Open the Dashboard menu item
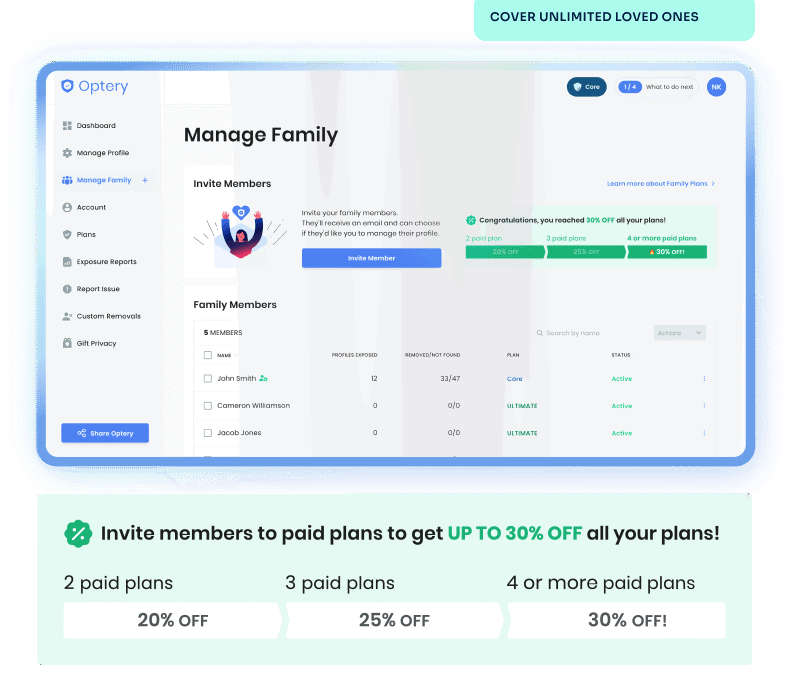791x675 pixels. point(96,126)
